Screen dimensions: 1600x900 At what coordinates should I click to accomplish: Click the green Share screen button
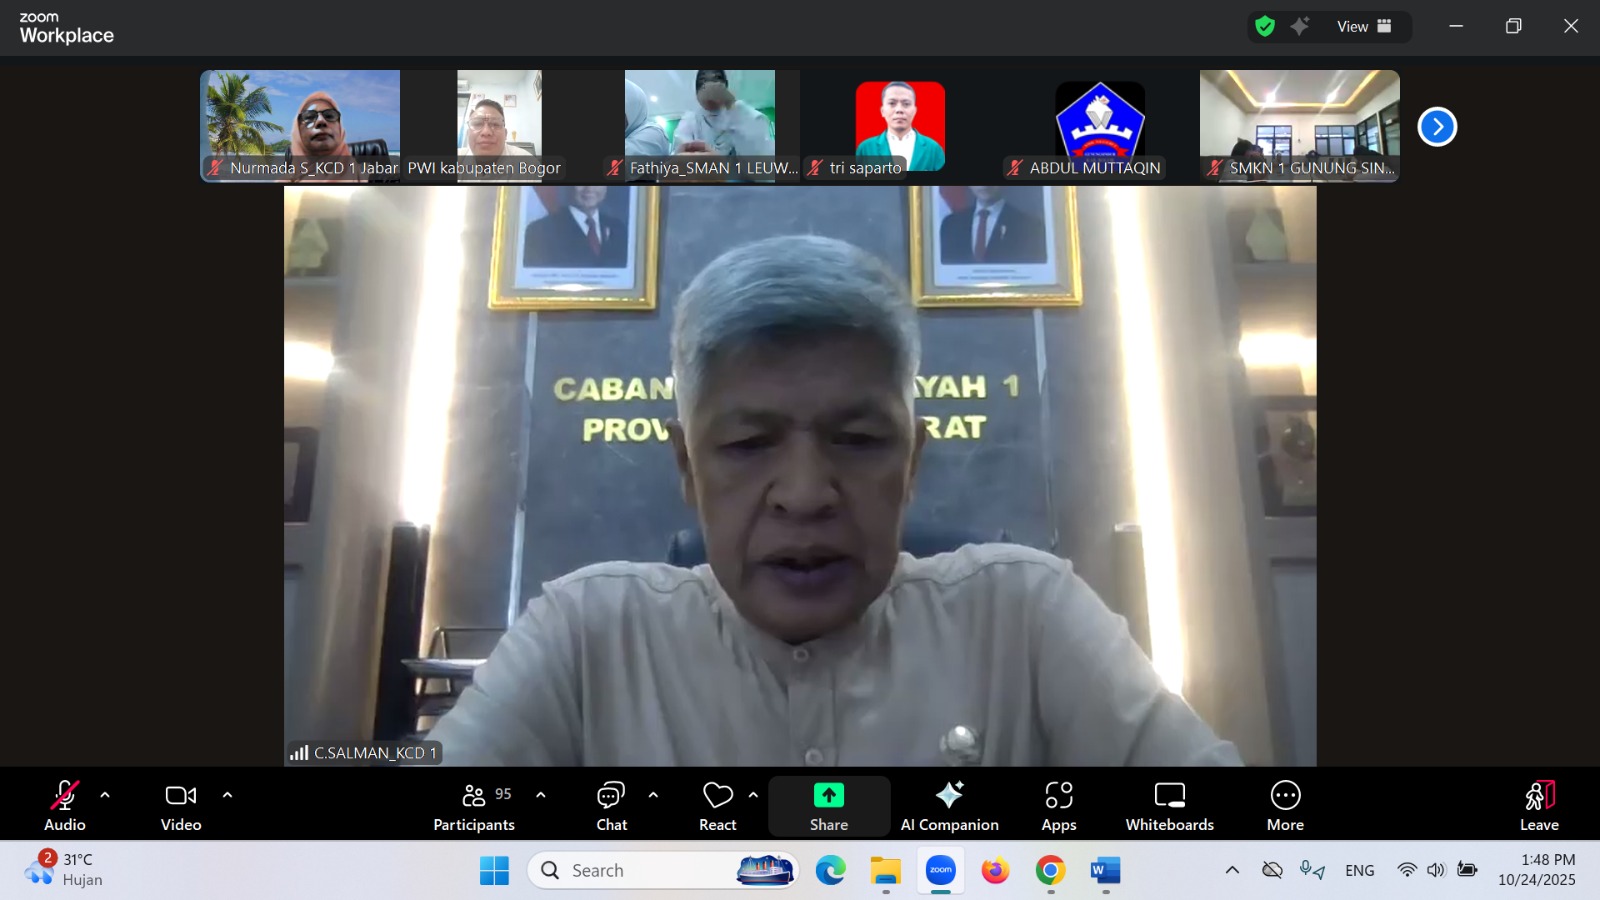[x=828, y=806]
